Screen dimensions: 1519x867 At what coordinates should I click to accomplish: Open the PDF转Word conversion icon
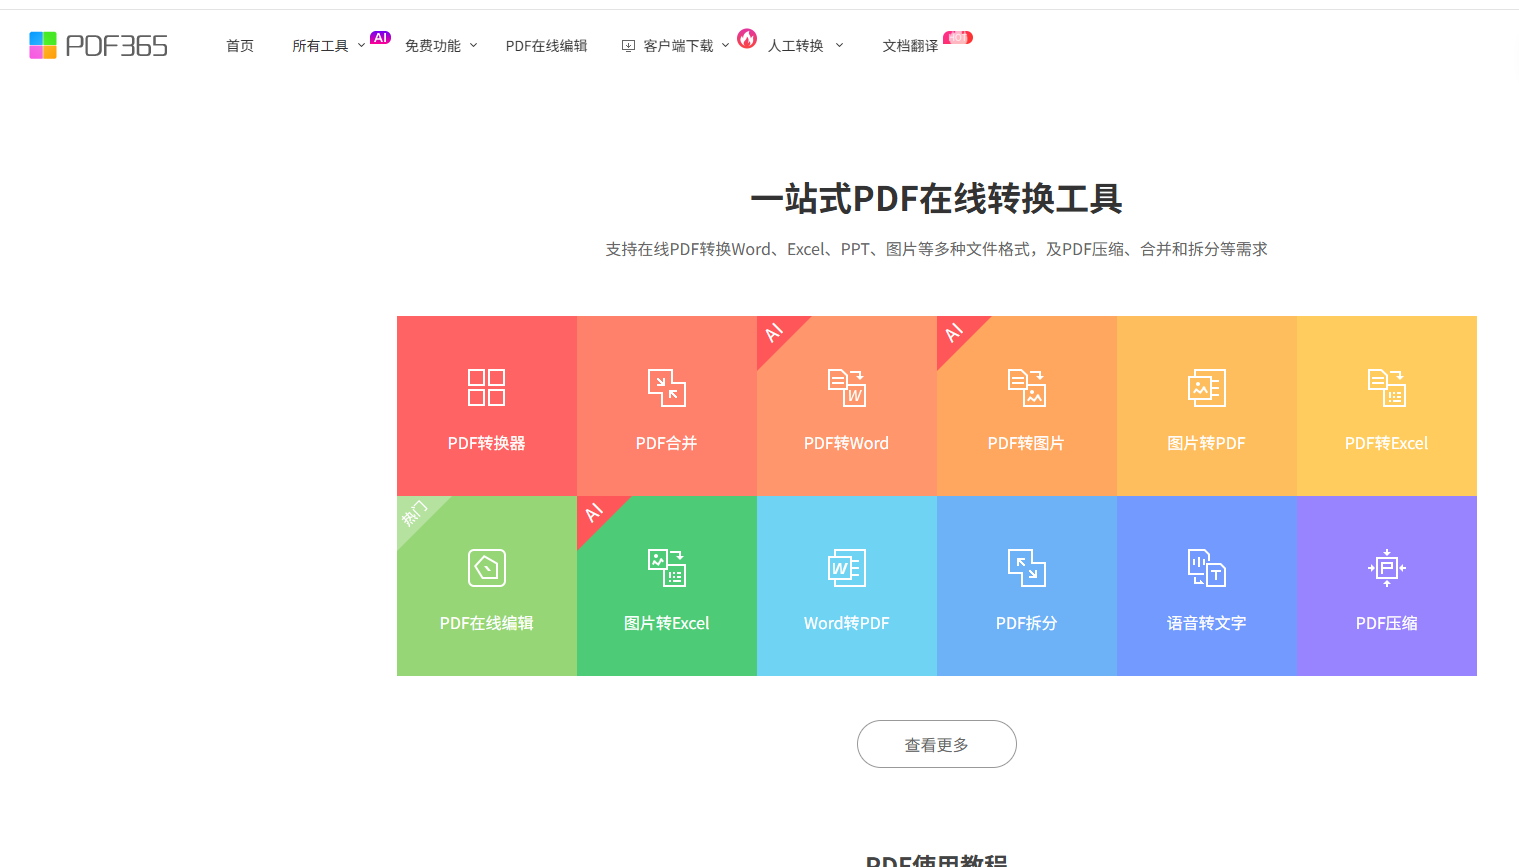(x=846, y=388)
